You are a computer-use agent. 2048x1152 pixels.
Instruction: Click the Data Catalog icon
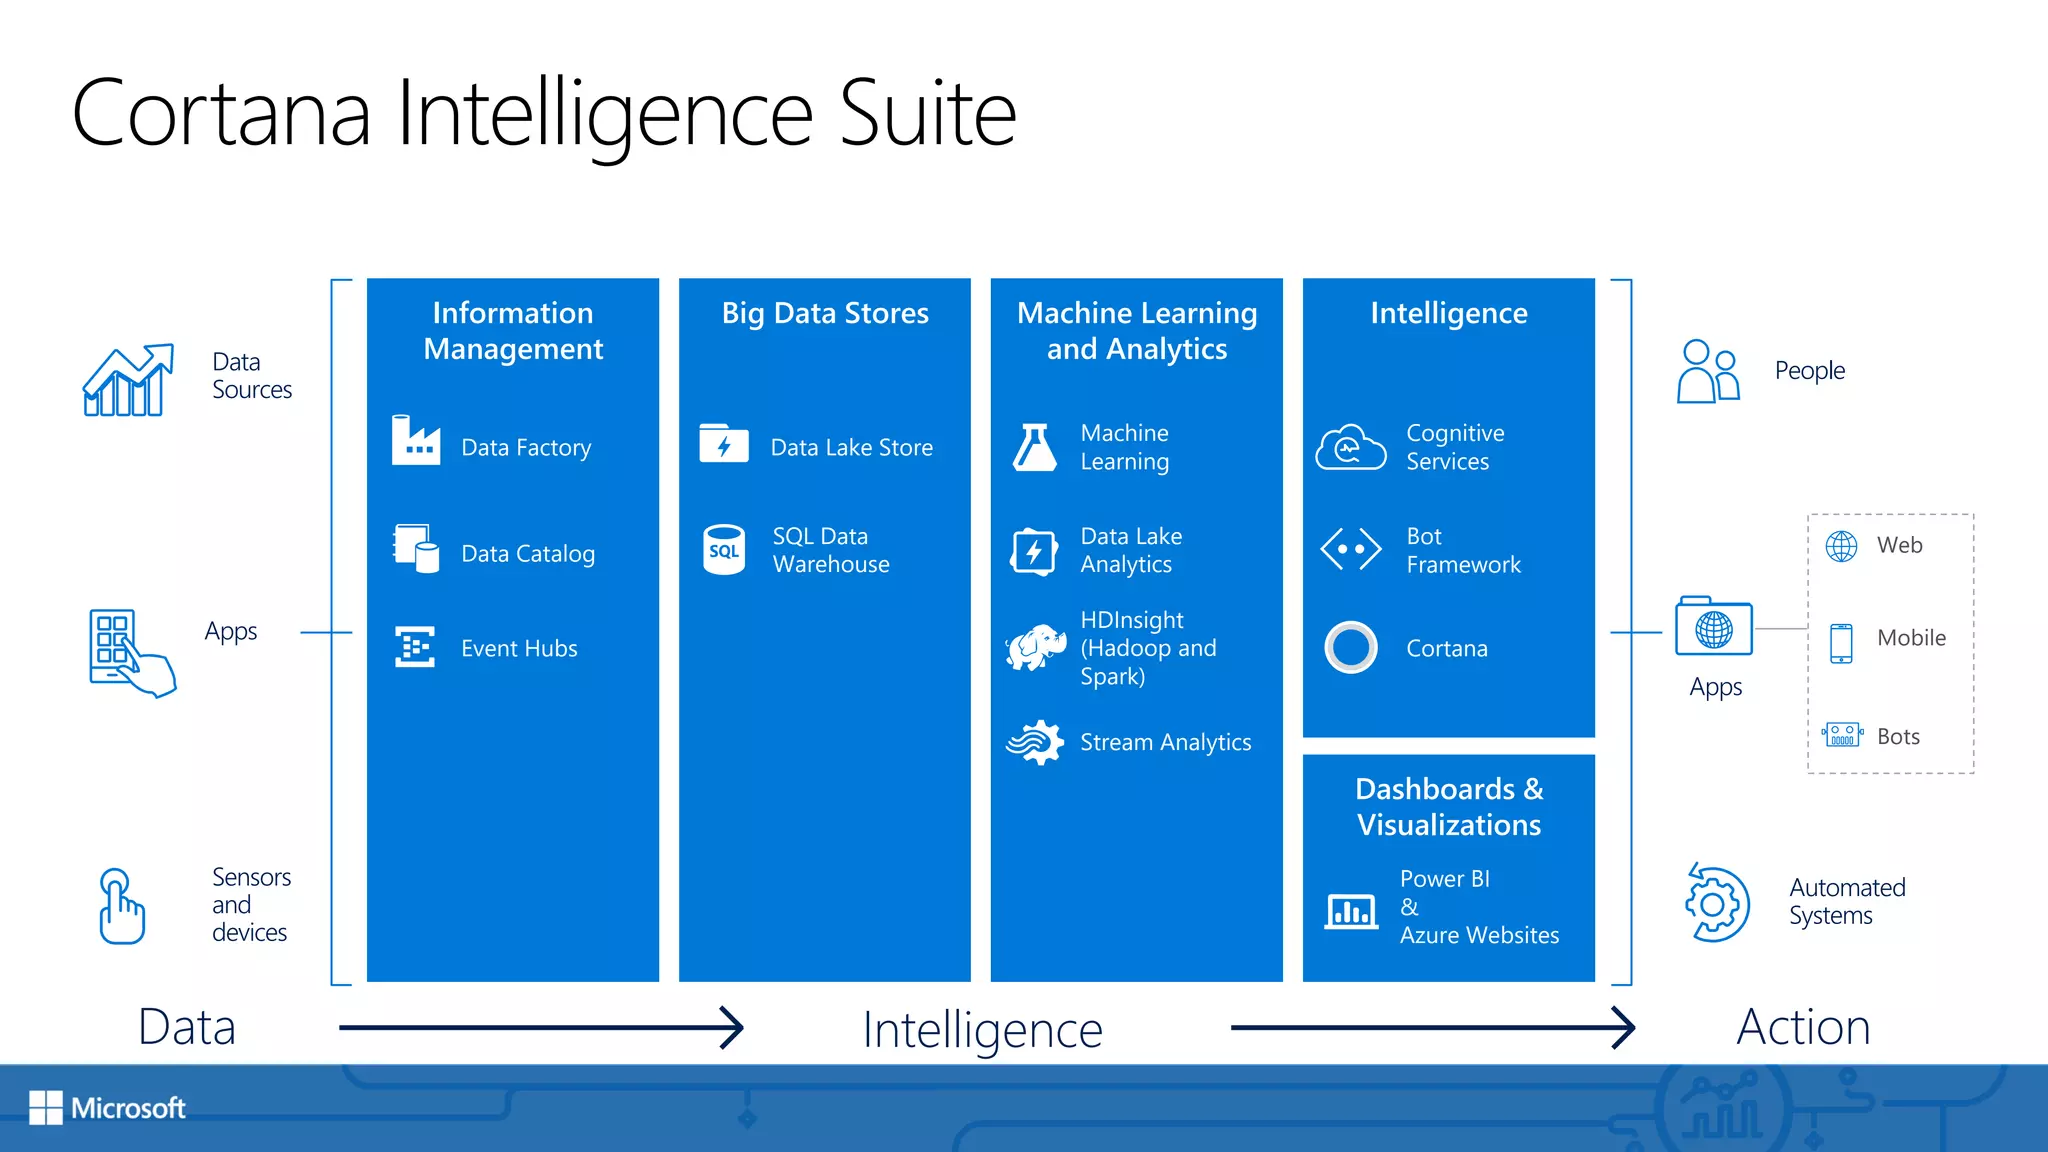(x=416, y=548)
